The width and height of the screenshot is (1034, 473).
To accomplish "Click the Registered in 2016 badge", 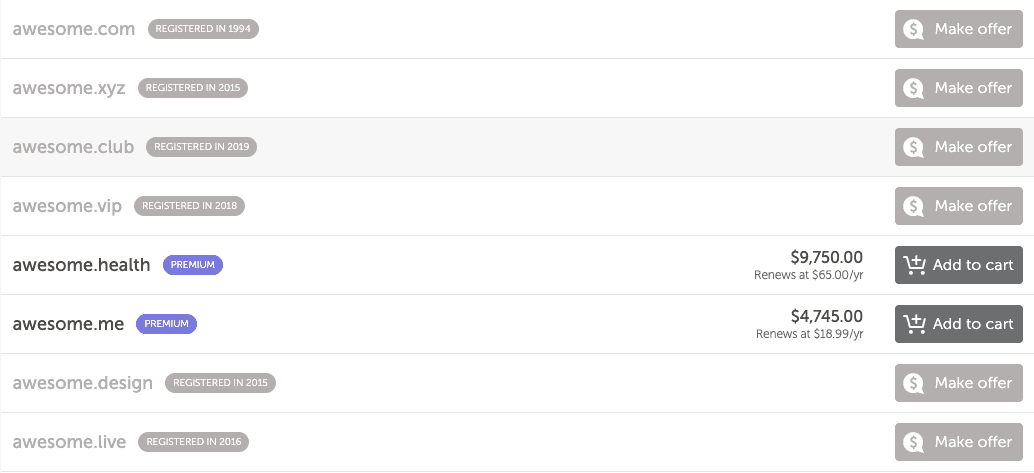I will (194, 441).
